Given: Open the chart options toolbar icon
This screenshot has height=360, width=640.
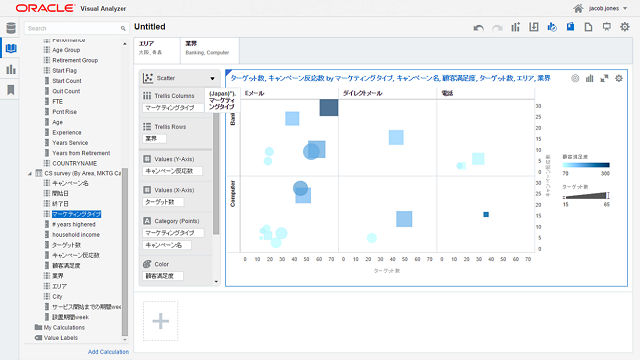Looking at the screenshot, I should point(516,27).
